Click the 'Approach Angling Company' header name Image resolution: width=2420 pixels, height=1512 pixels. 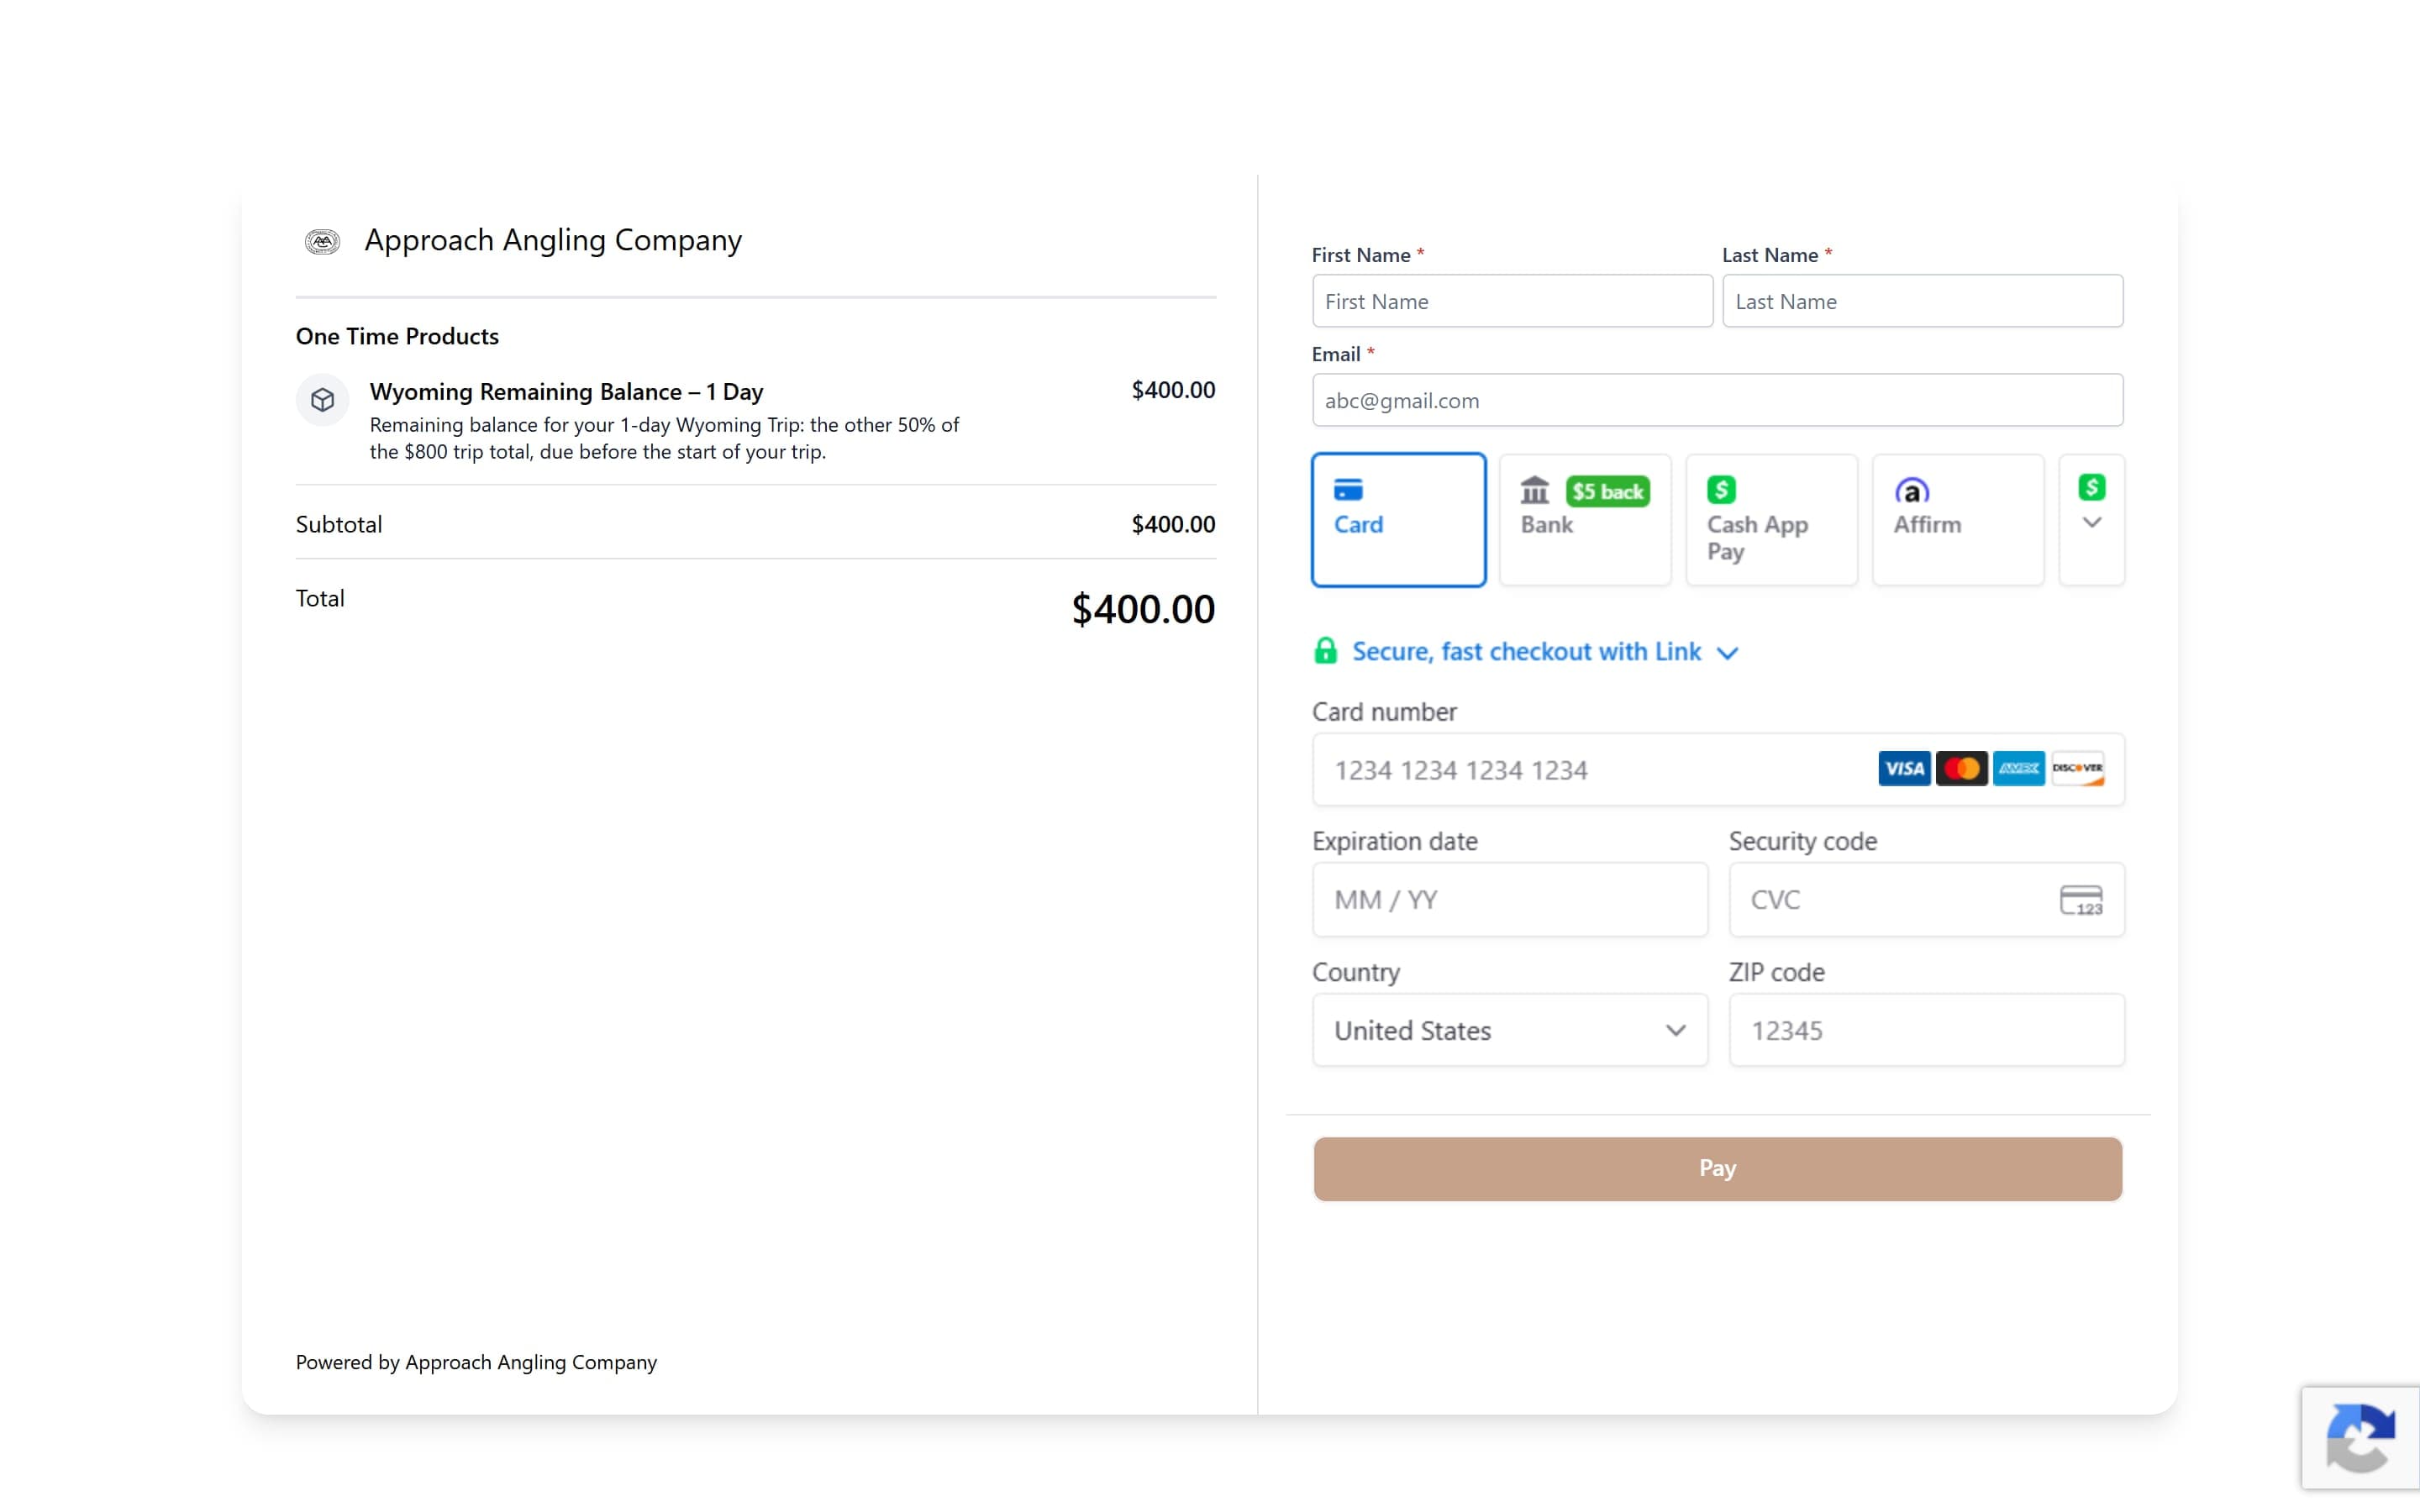click(553, 240)
